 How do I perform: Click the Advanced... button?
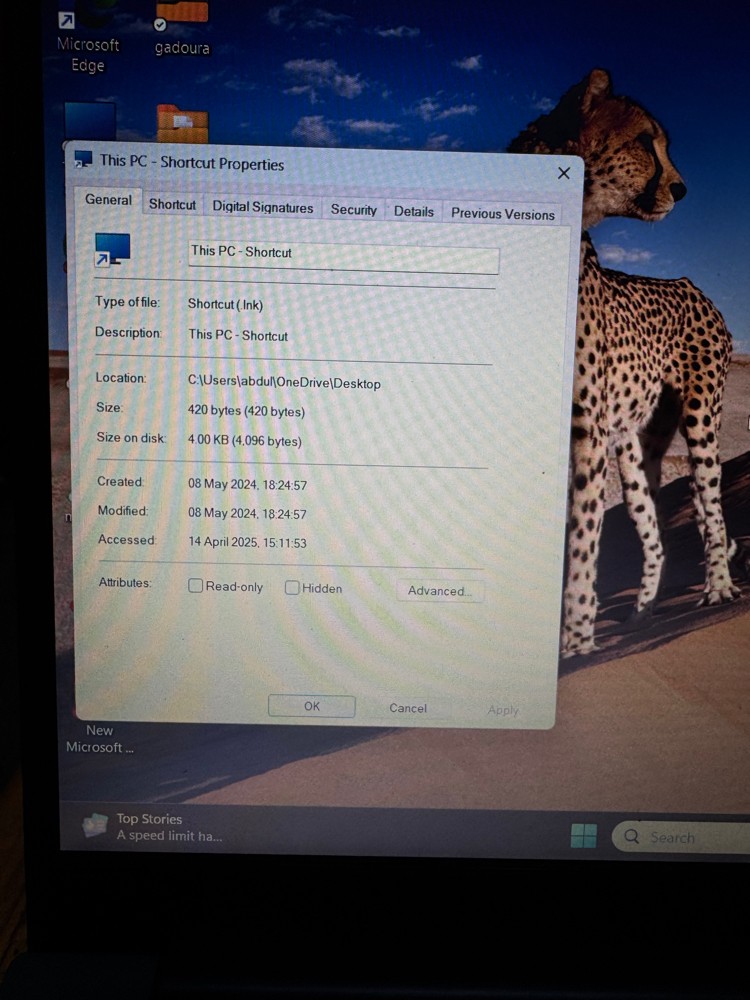point(439,591)
